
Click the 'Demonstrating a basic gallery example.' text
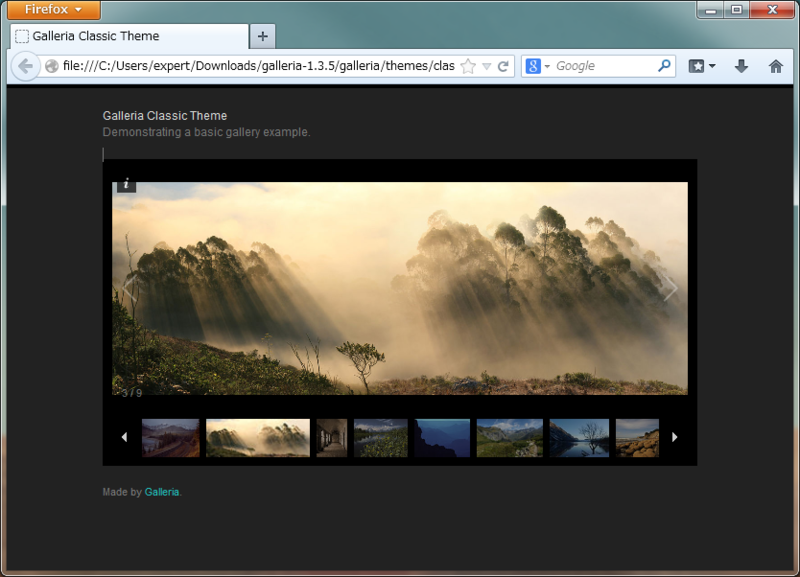click(206, 132)
